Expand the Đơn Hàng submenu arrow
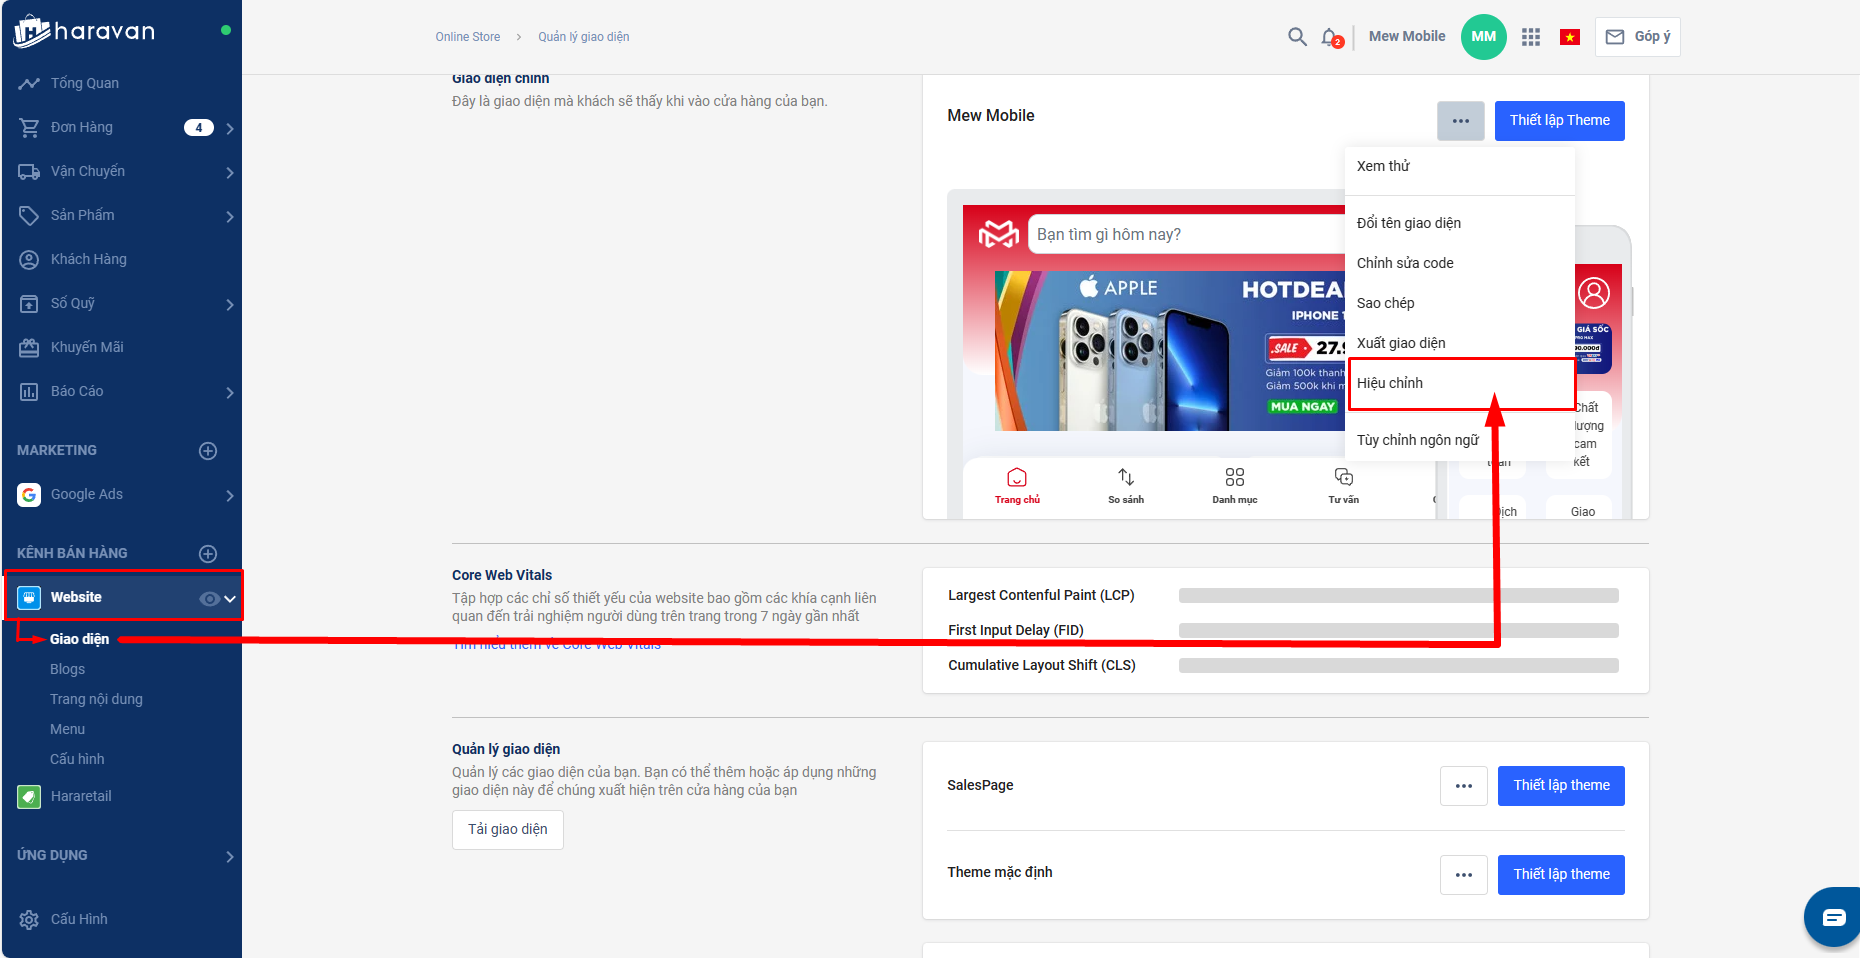The image size is (1860, 958). [230, 128]
